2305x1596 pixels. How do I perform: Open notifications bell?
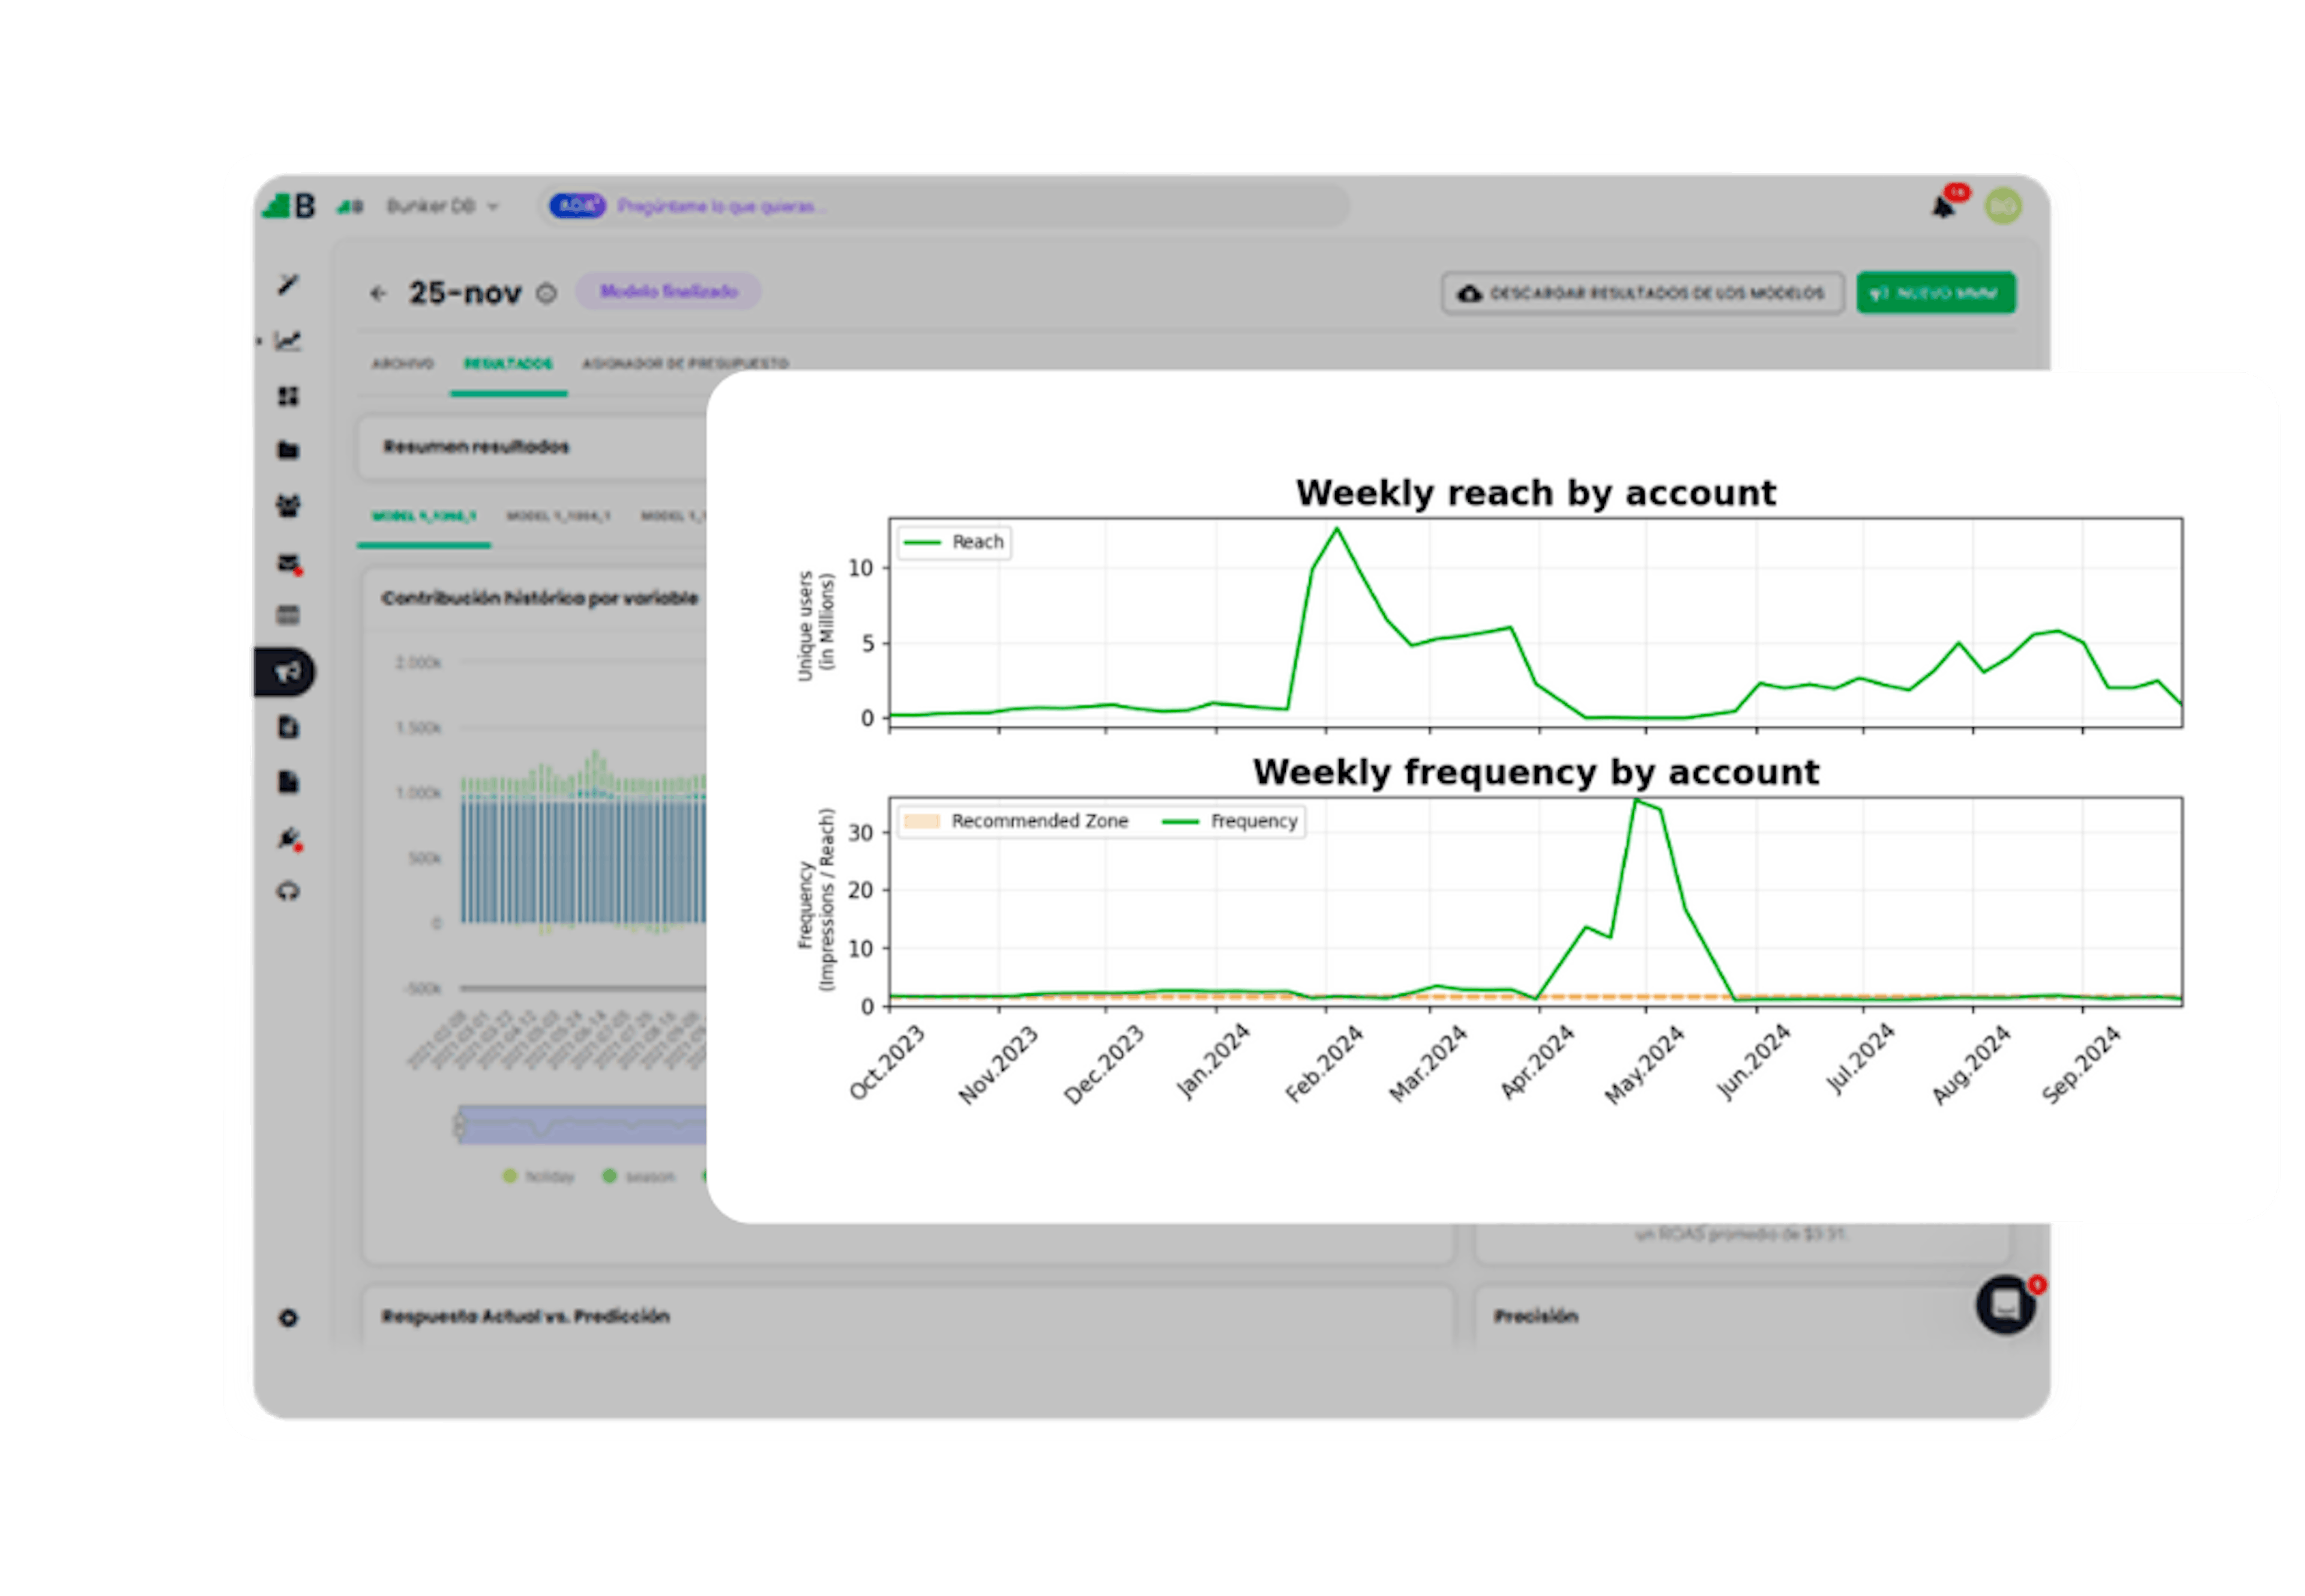pos(1943,206)
